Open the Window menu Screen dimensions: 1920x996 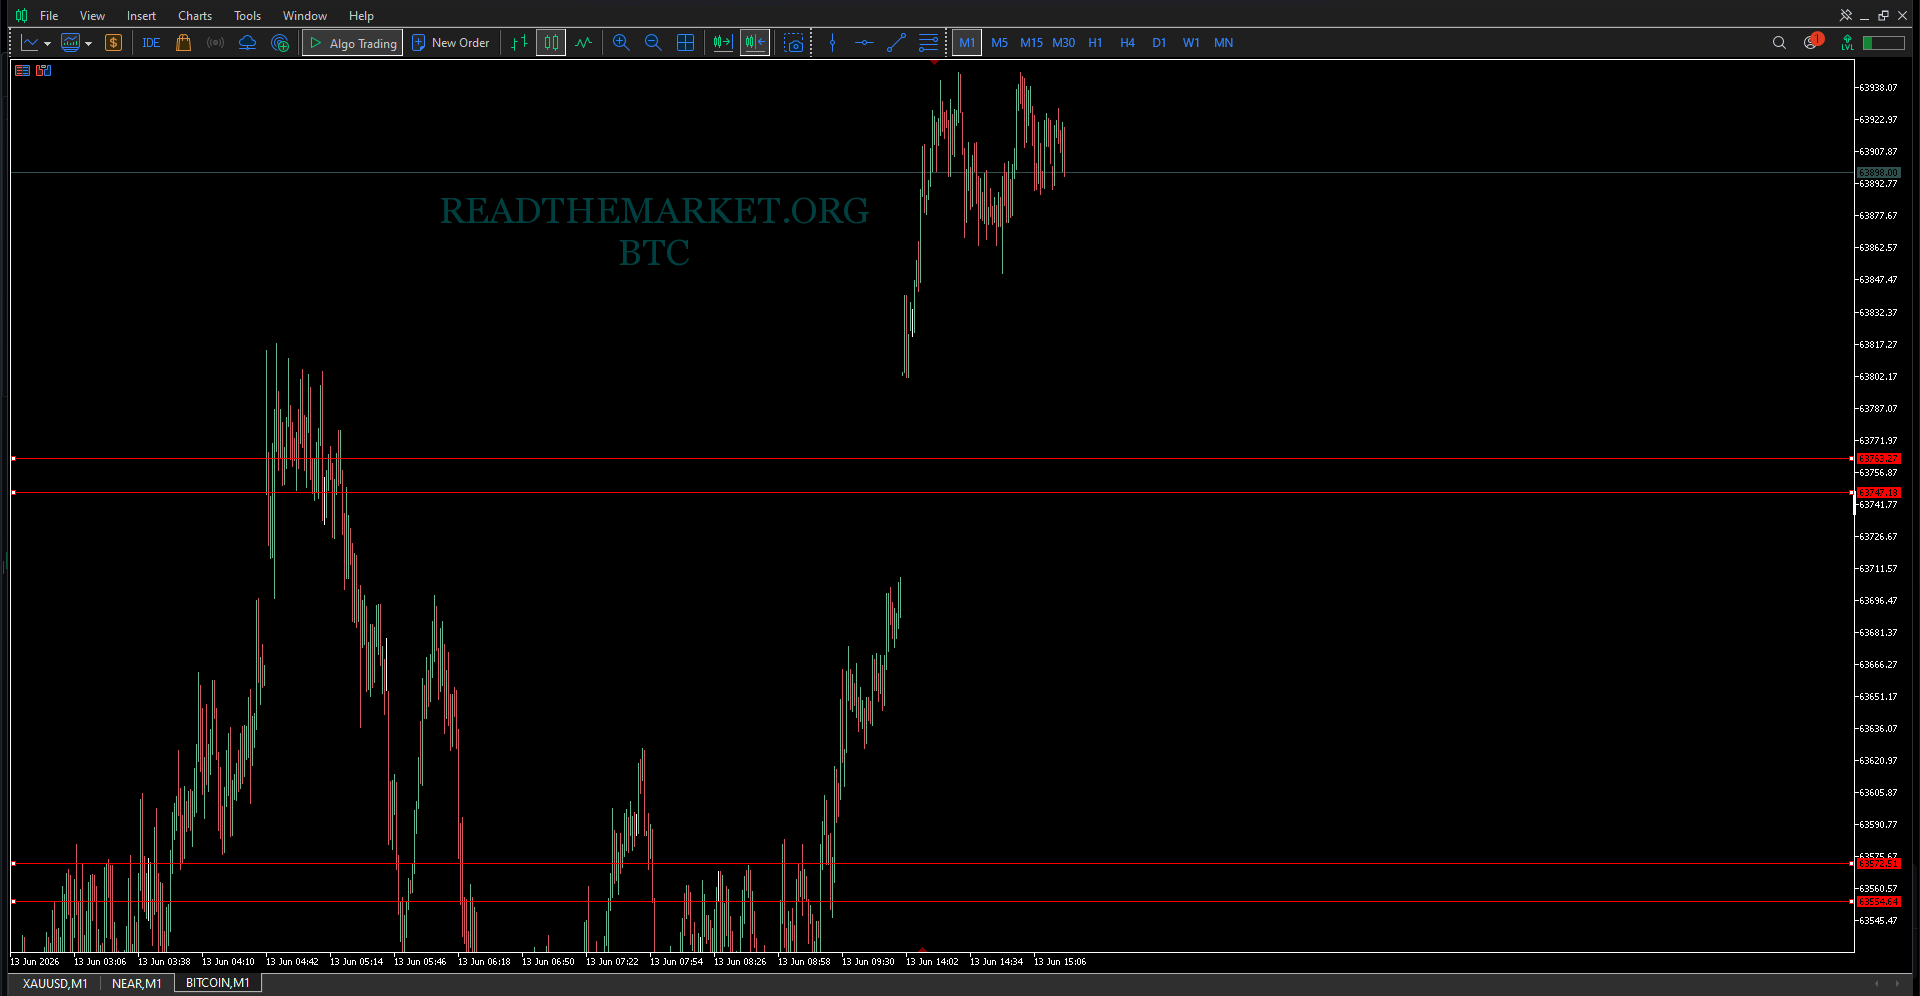(x=305, y=16)
